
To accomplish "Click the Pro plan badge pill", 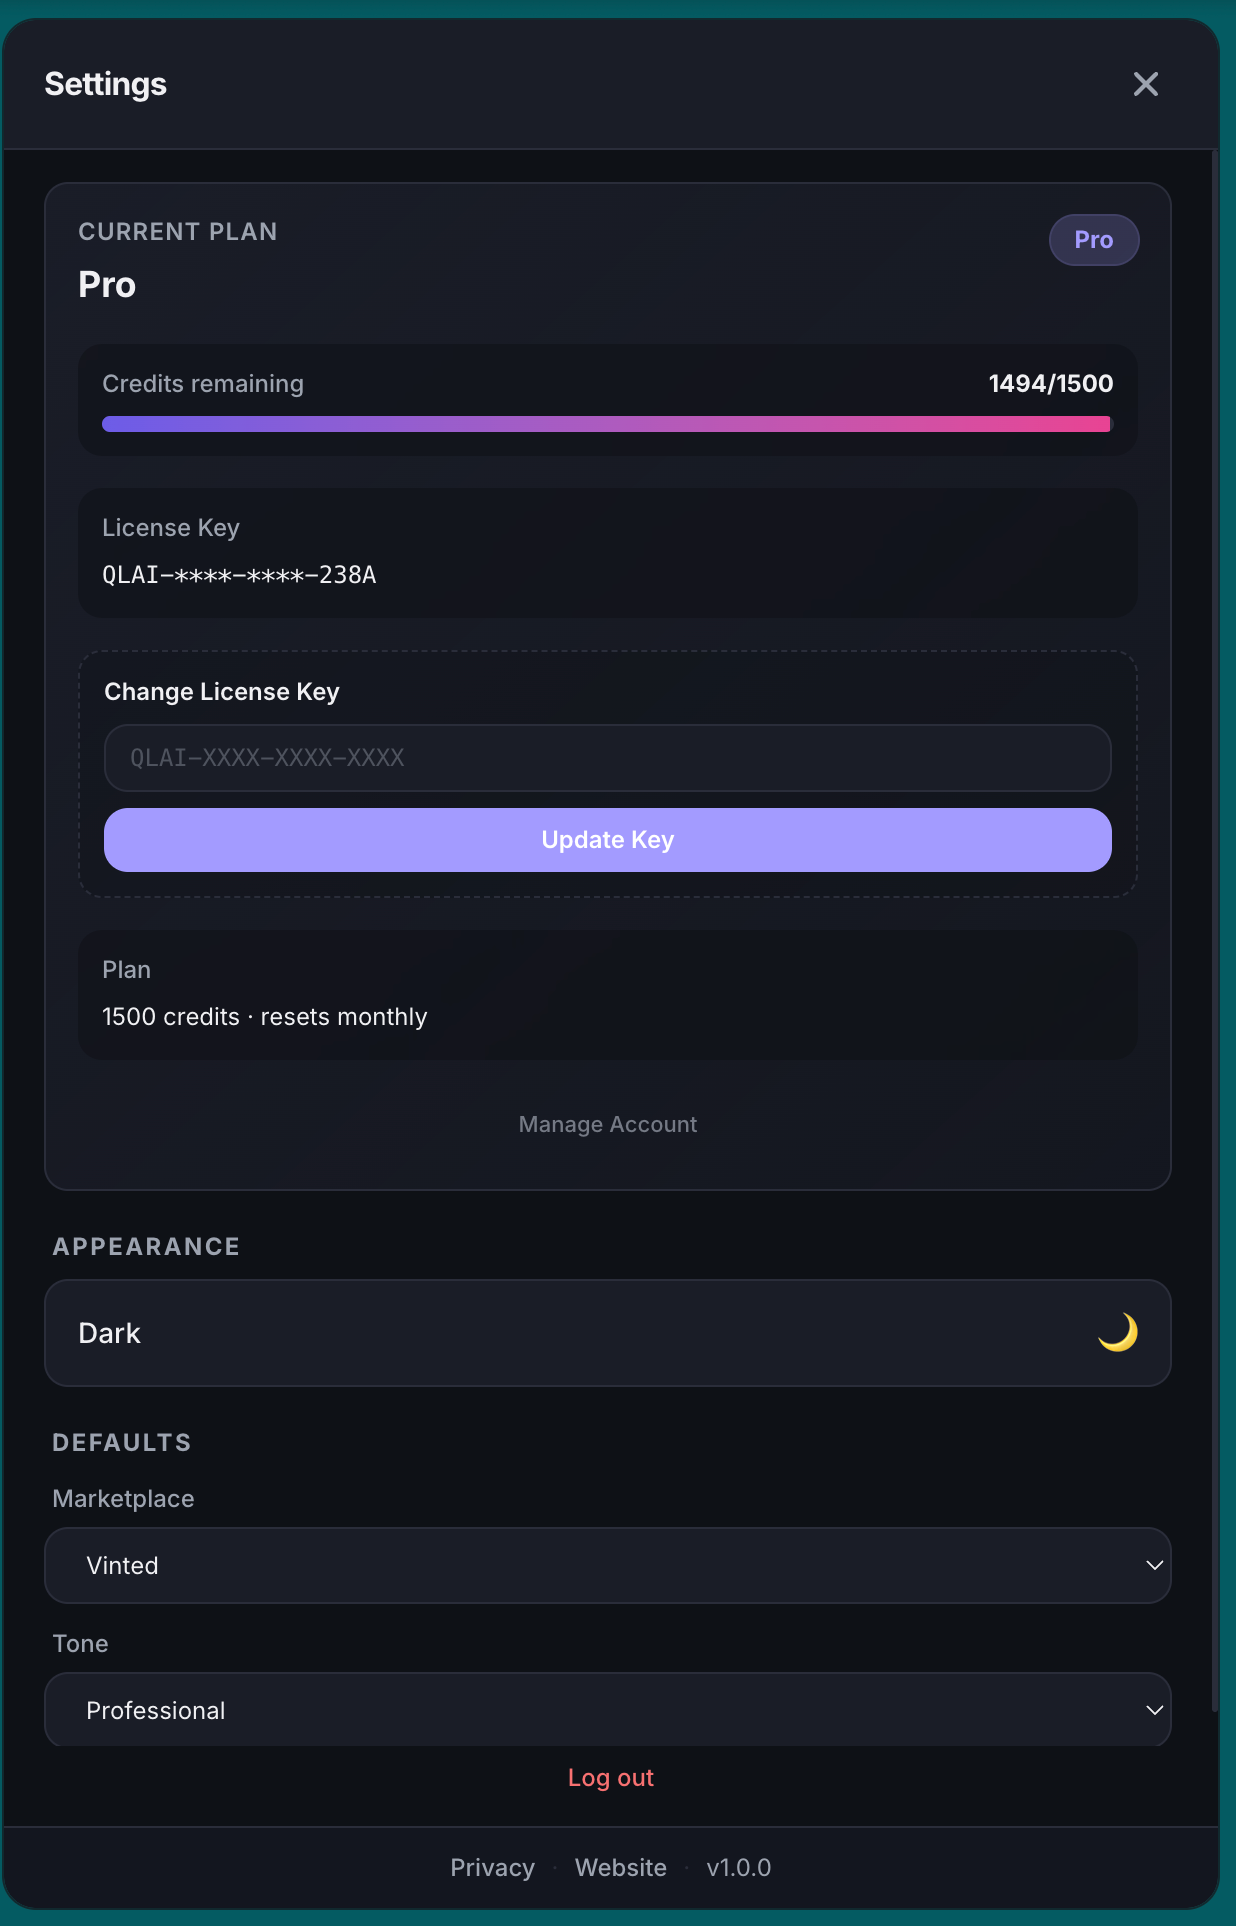I will pos(1093,240).
